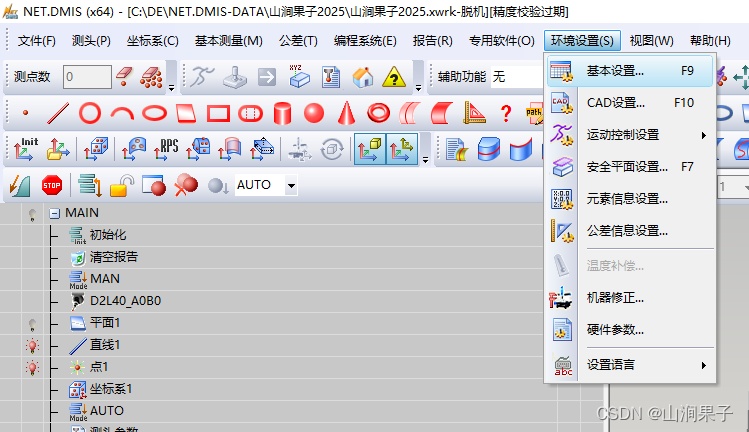Click the 测点数 input field
Screen dimensions: 749x432
click(x=87, y=76)
